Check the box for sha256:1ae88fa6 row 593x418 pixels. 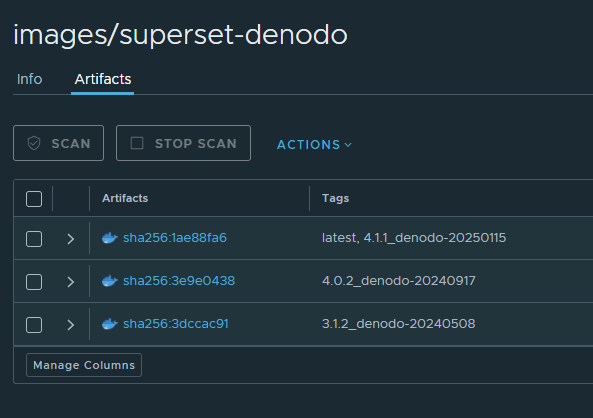tap(34, 239)
